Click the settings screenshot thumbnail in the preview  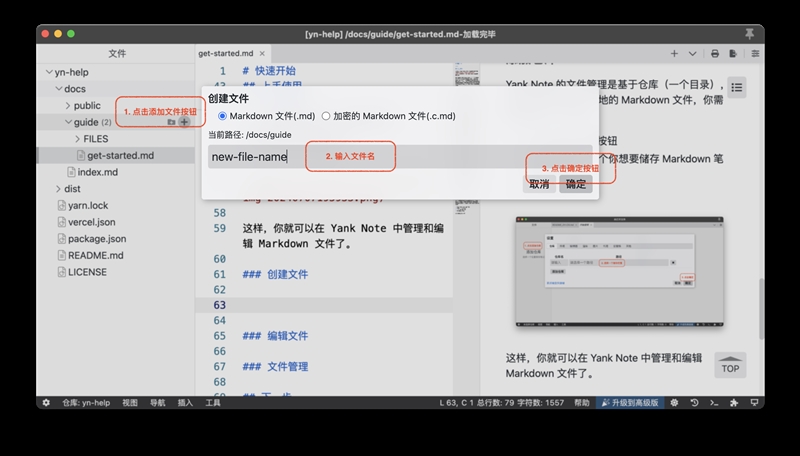click(619, 272)
